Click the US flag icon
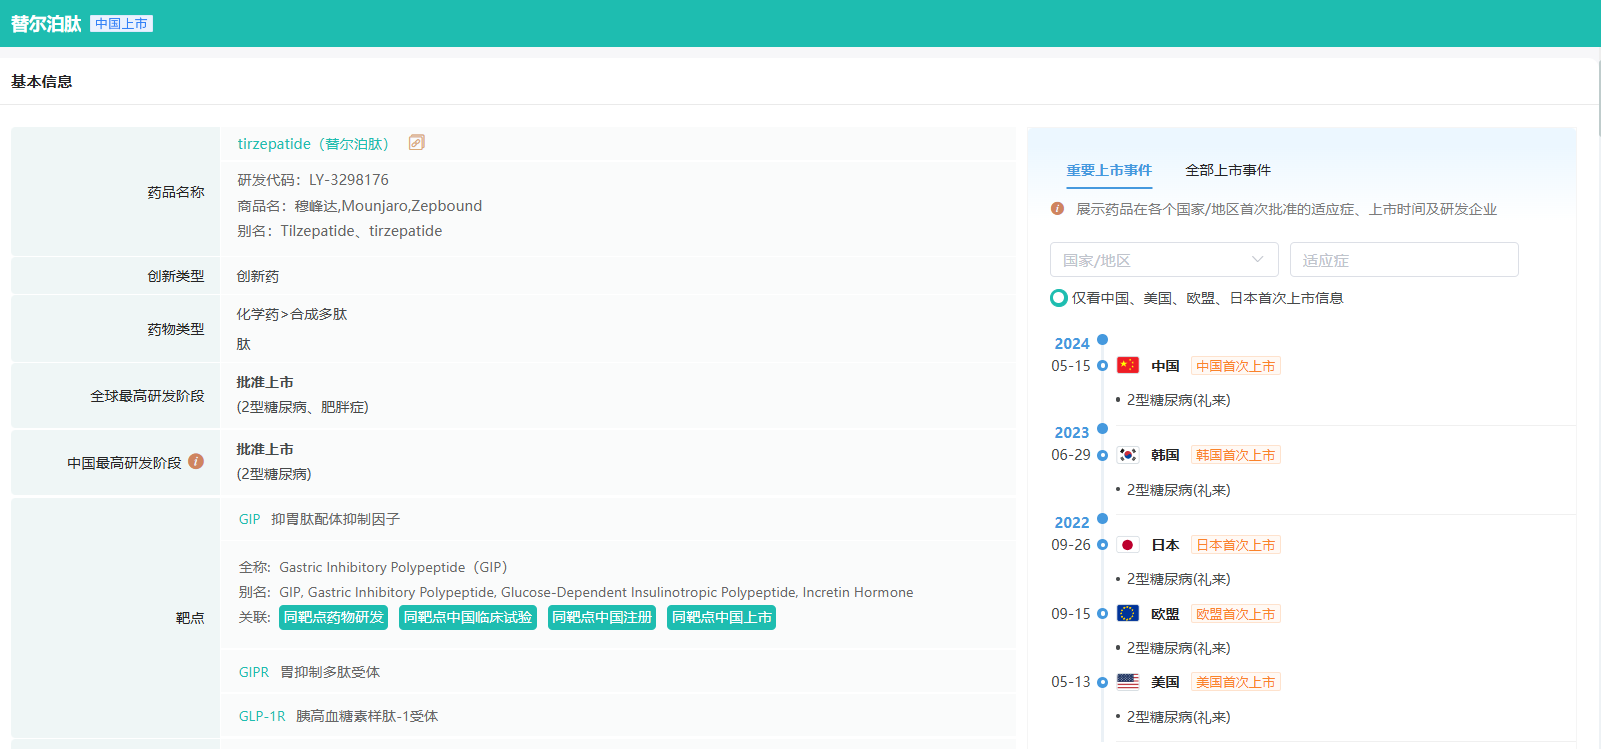1601x749 pixels. click(x=1128, y=682)
